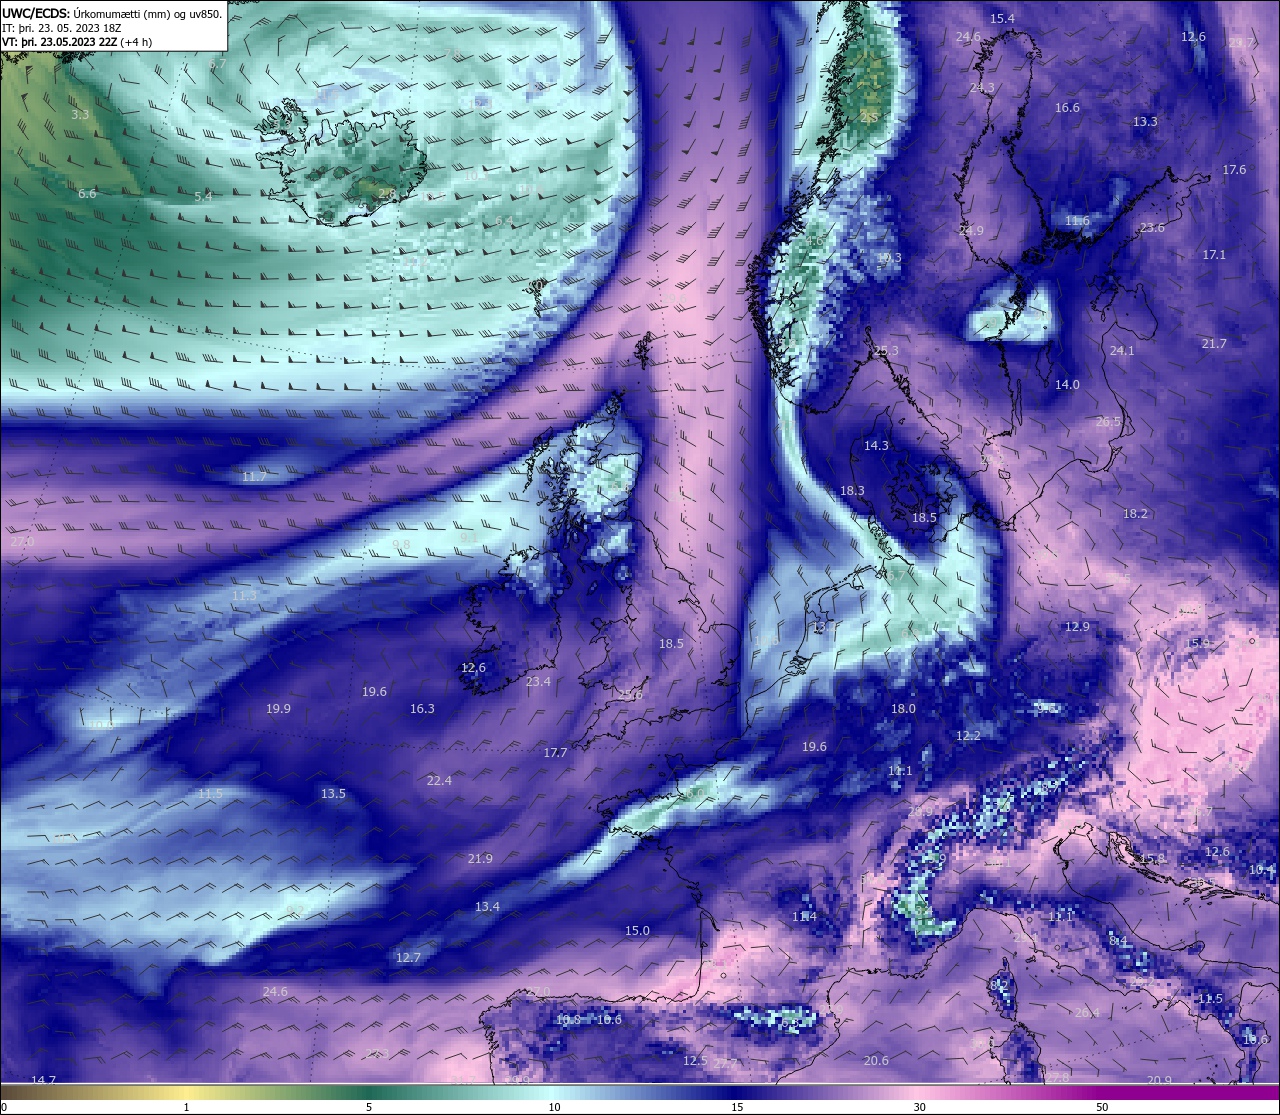
Task: Click the map value '10.8'
Action: [x=568, y=1020]
